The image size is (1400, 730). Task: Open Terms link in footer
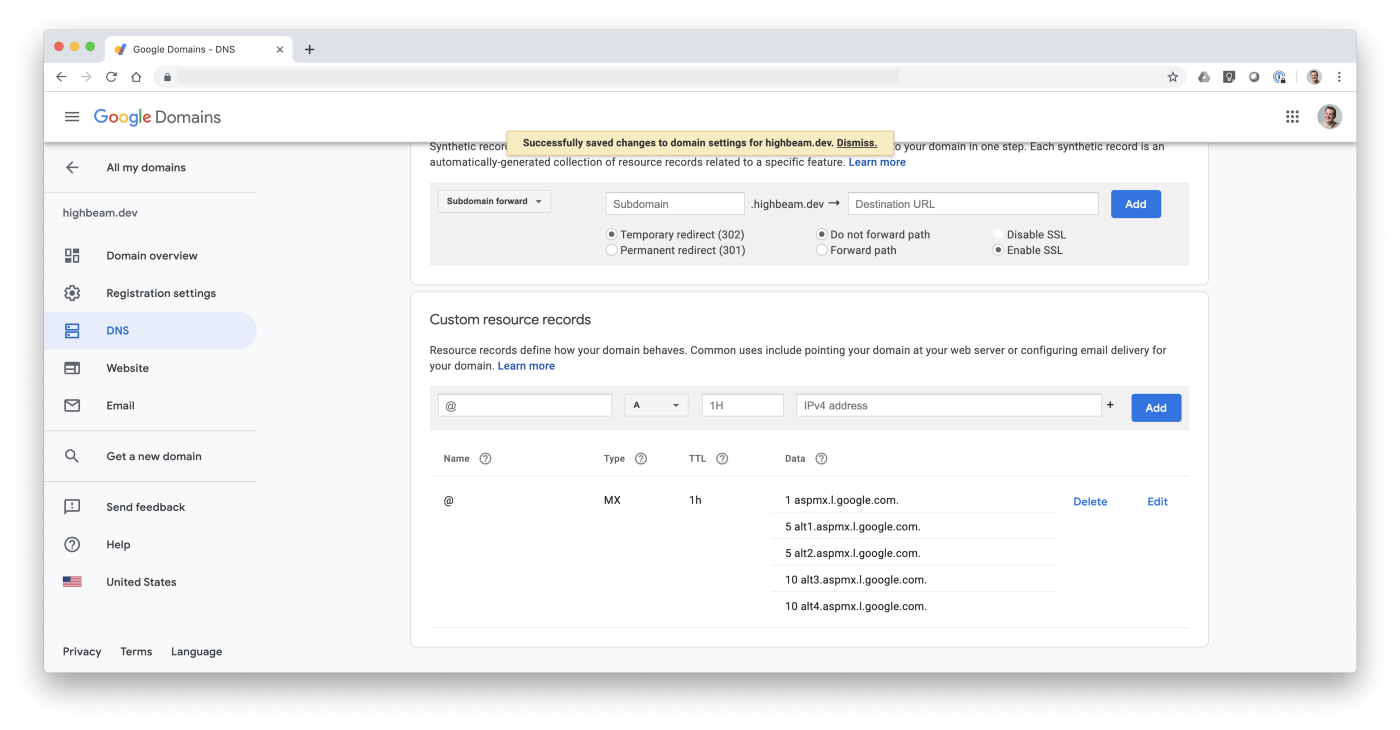pyautogui.click(x=136, y=652)
